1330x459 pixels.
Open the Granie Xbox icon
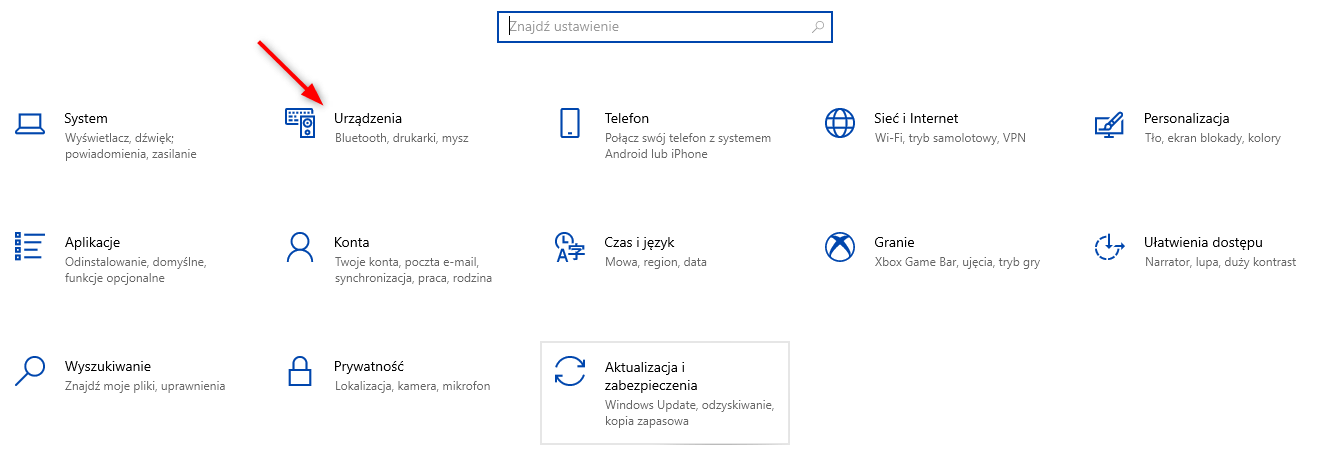coord(840,246)
